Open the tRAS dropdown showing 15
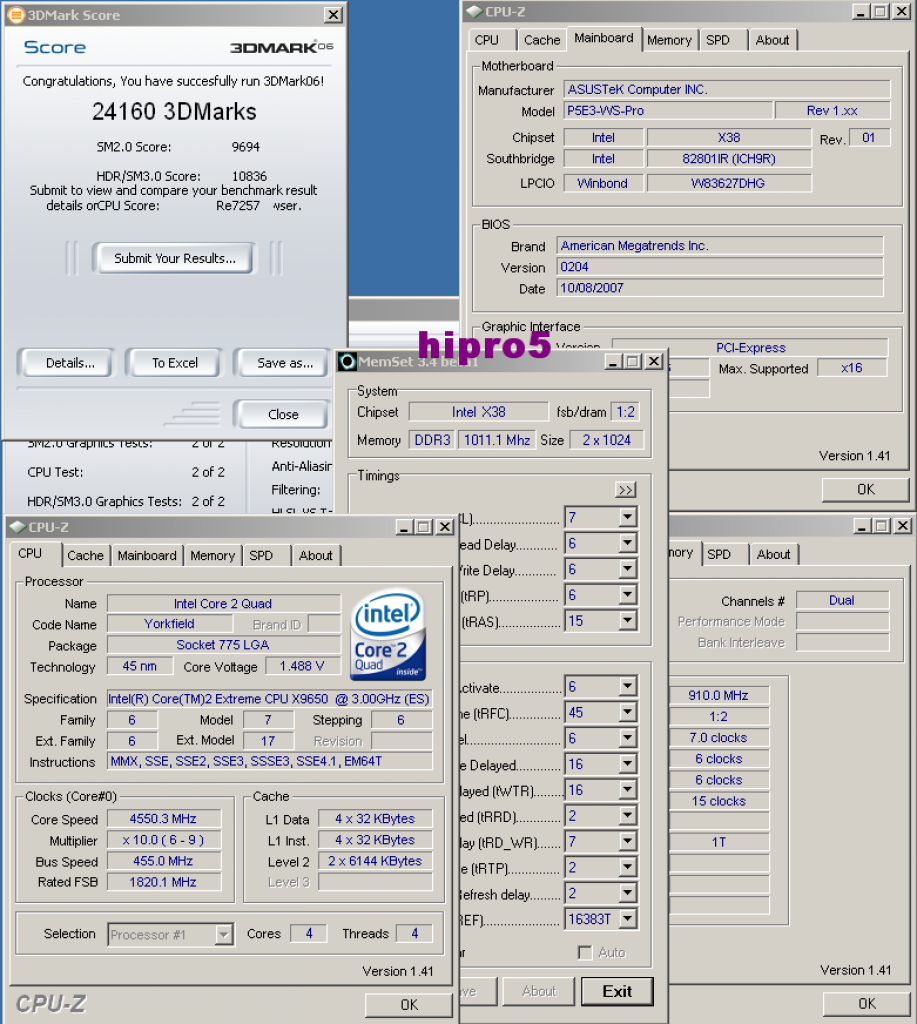 point(627,620)
